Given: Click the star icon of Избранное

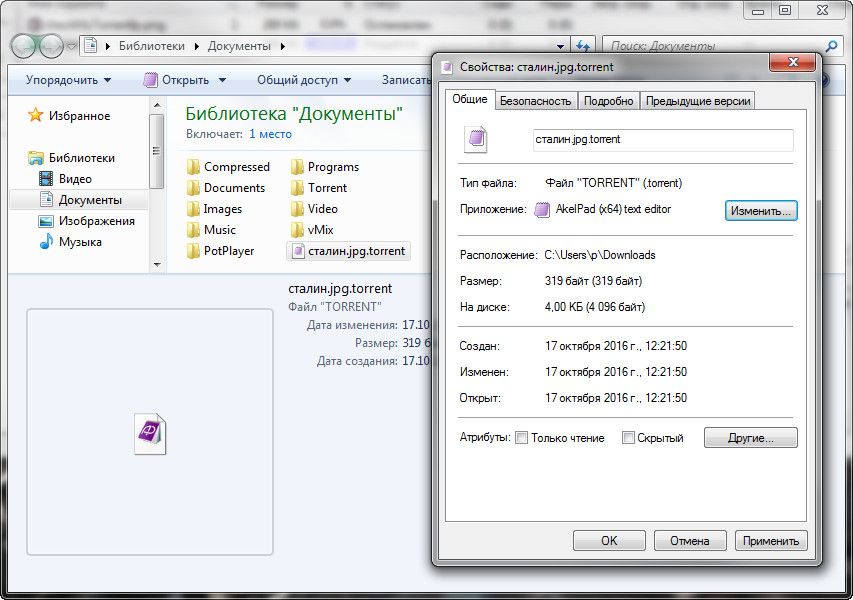Looking at the screenshot, I should tap(35, 115).
